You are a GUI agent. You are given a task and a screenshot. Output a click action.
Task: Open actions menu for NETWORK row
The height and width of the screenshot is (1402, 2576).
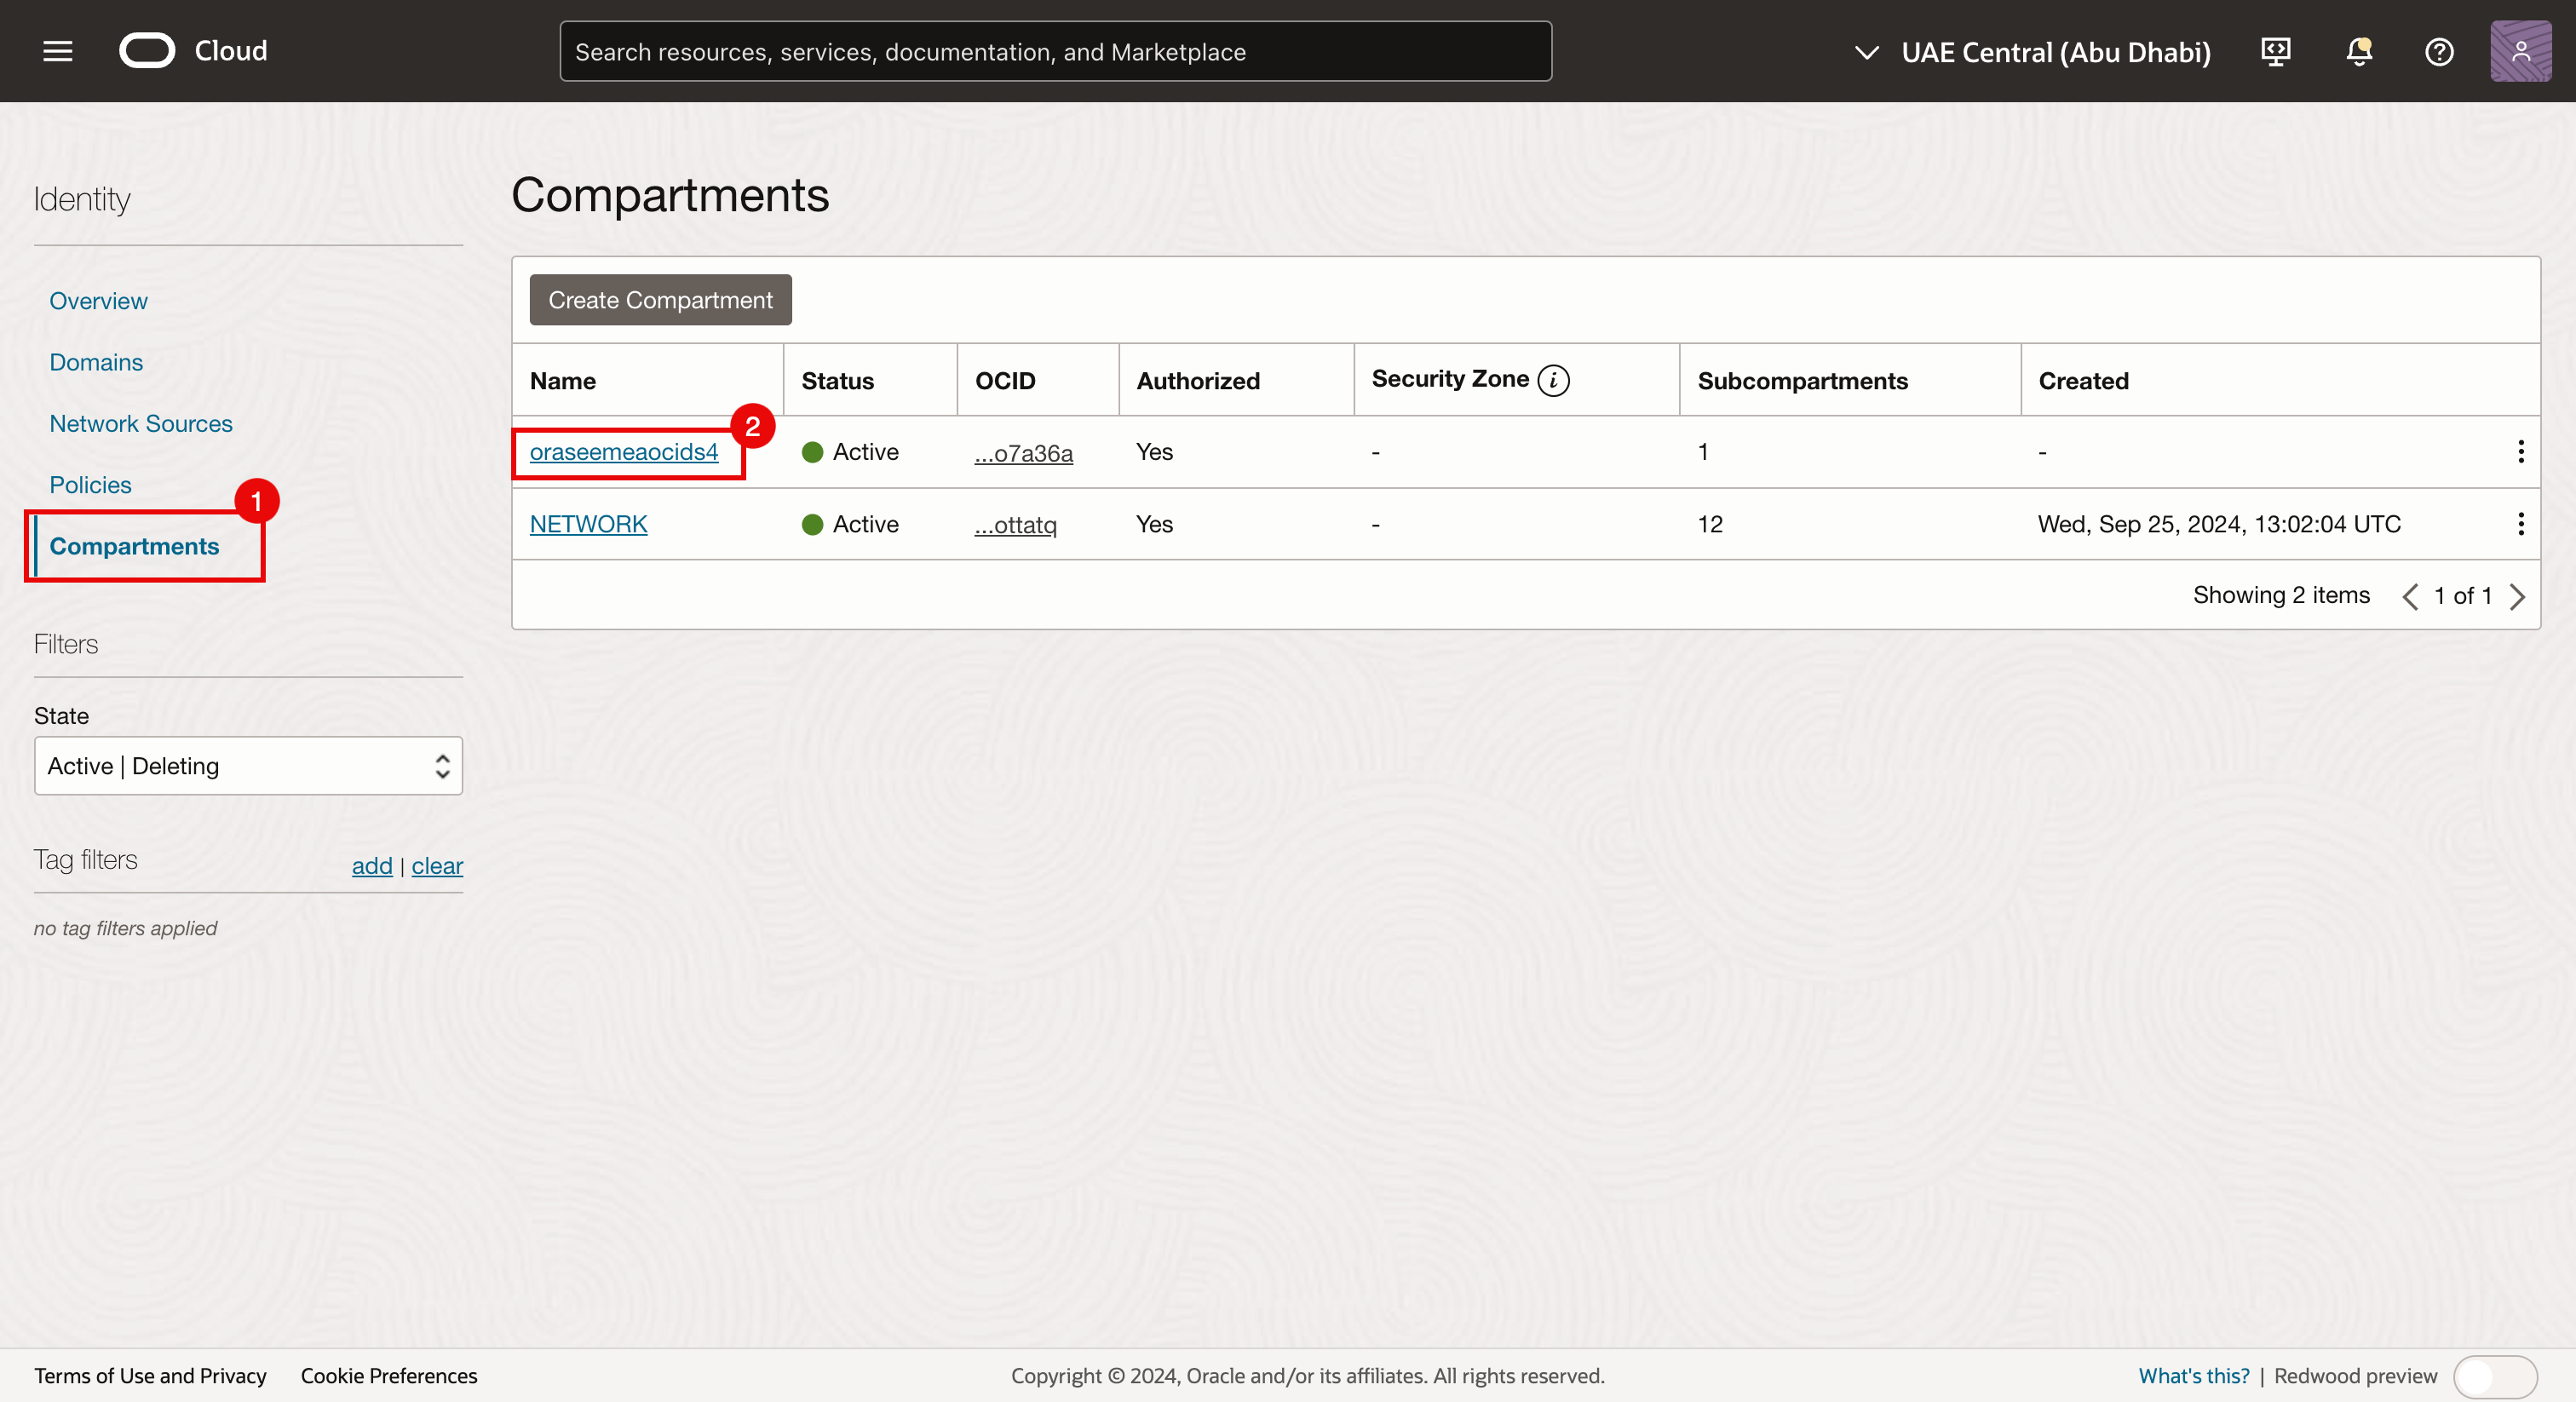2520,524
